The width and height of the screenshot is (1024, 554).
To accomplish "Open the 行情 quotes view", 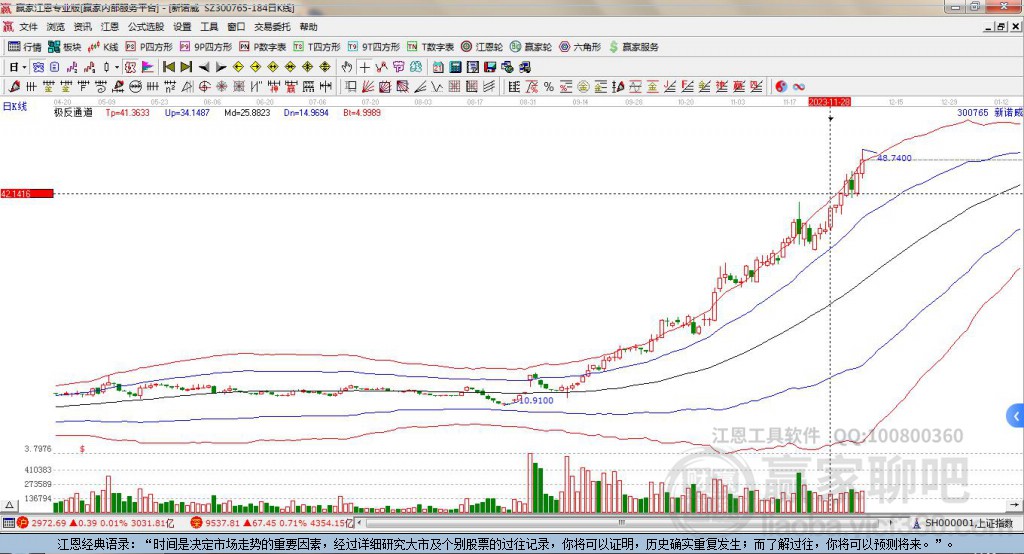I will [25, 47].
